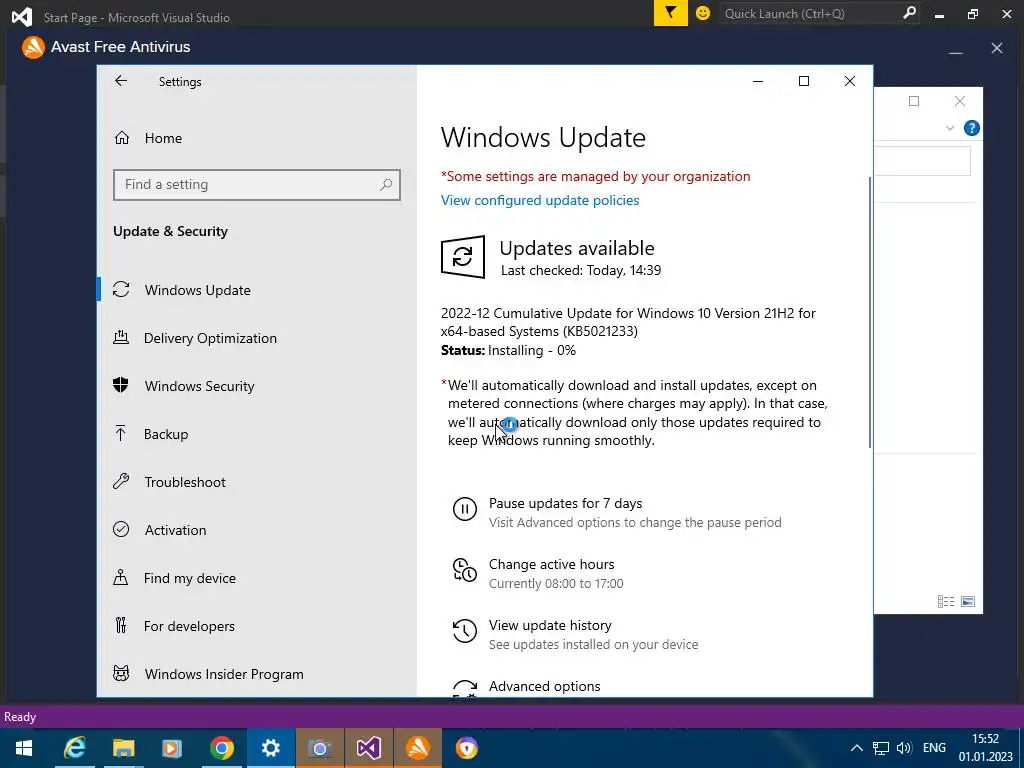Click the Avast taskbar icon
The image size is (1024, 768).
coord(418,748)
